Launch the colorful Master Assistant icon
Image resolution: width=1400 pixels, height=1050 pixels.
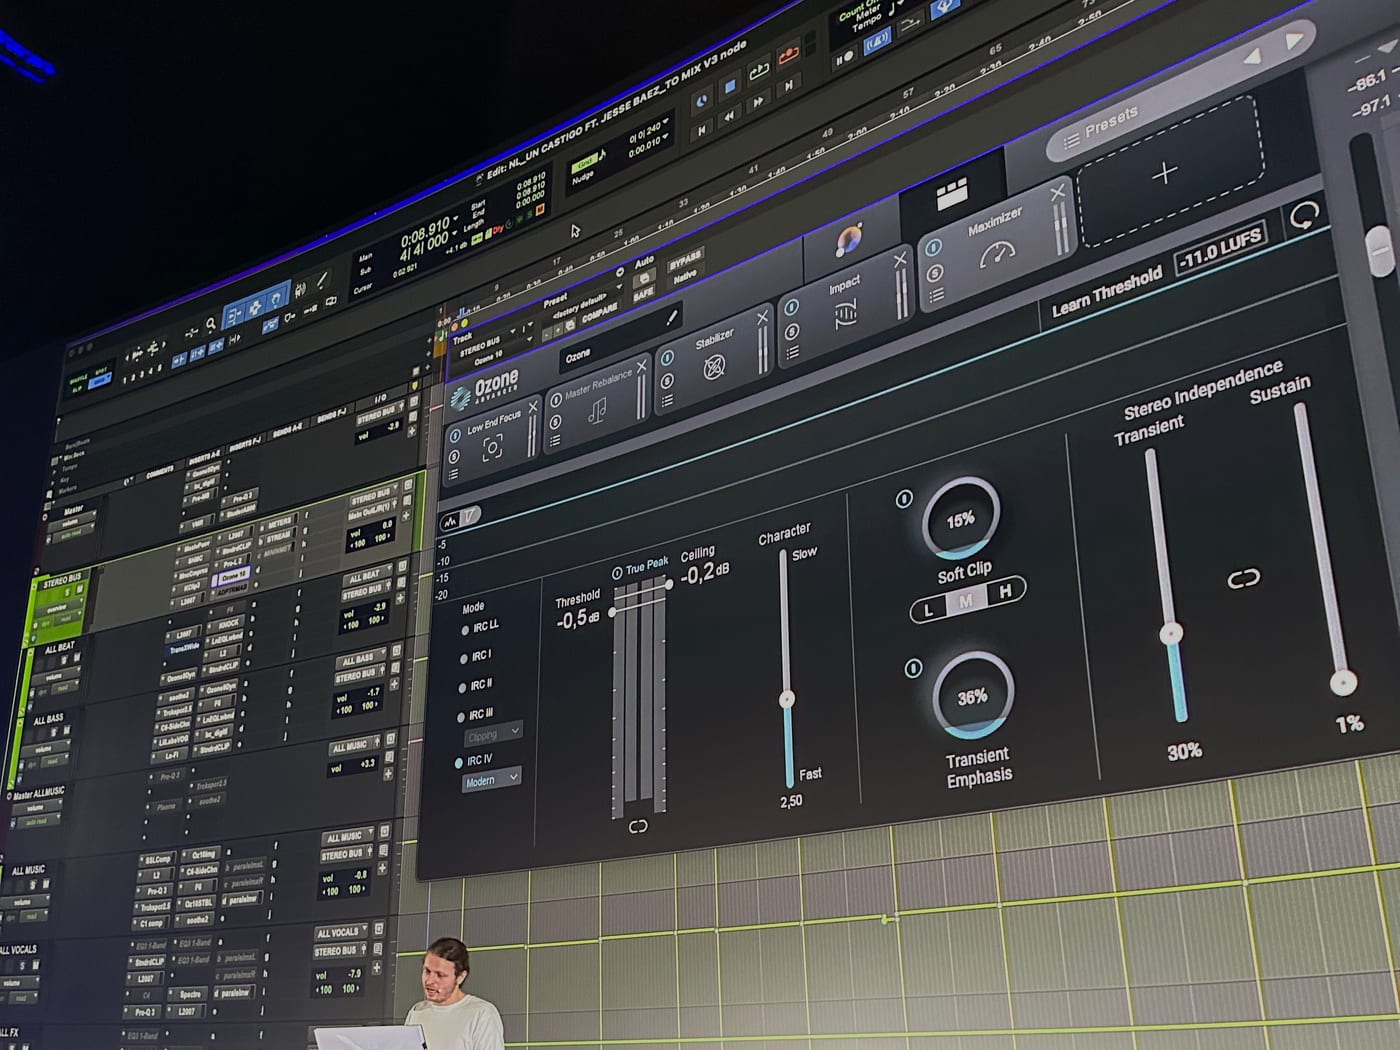(x=849, y=240)
